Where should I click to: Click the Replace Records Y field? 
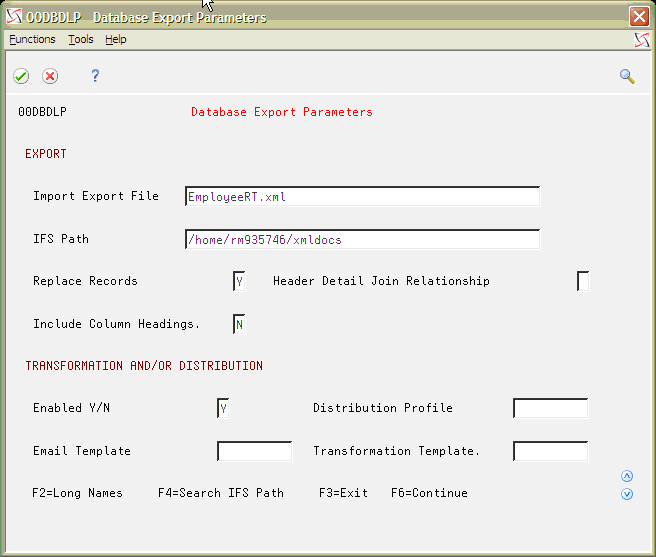[x=239, y=281]
